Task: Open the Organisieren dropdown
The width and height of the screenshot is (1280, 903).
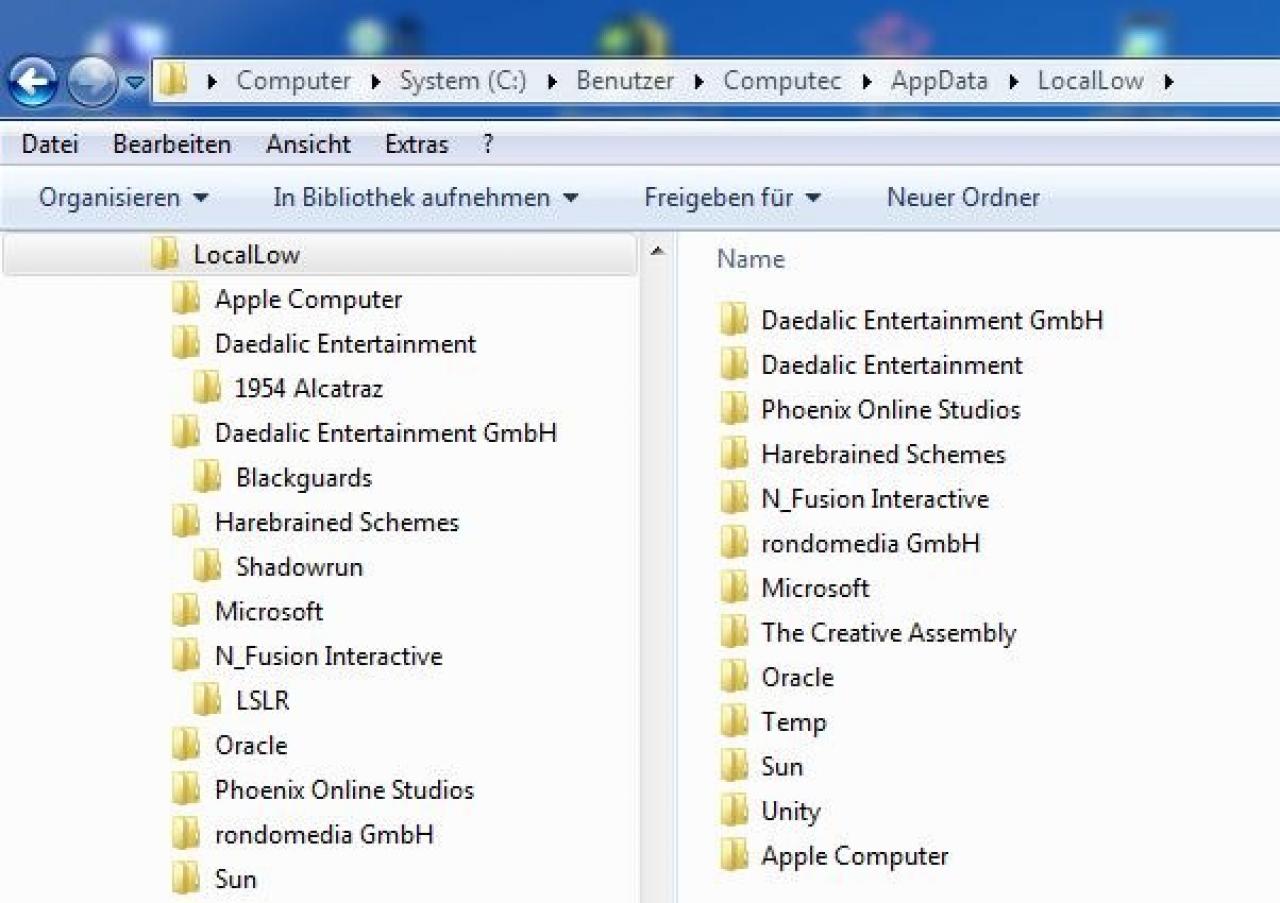Action: (x=124, y=197)
